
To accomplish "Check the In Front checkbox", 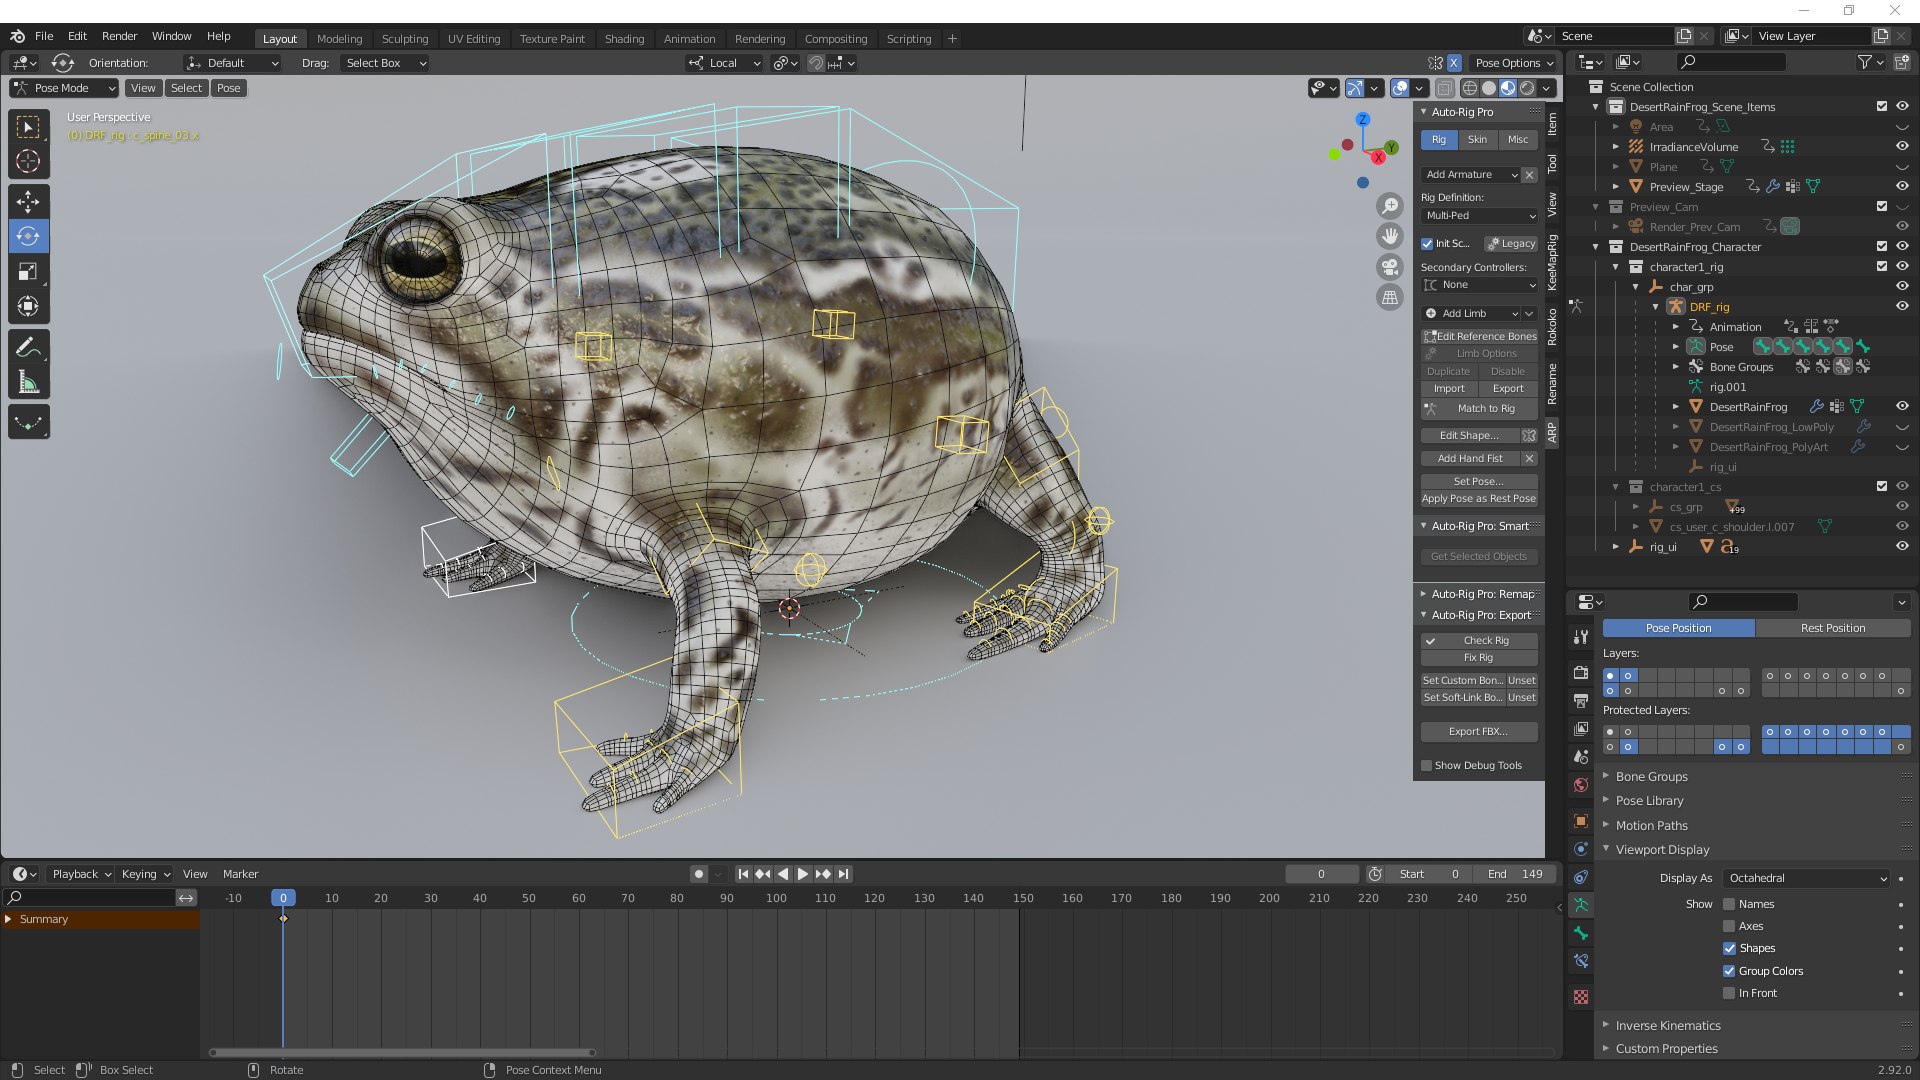I will [x=1729, y=993].
